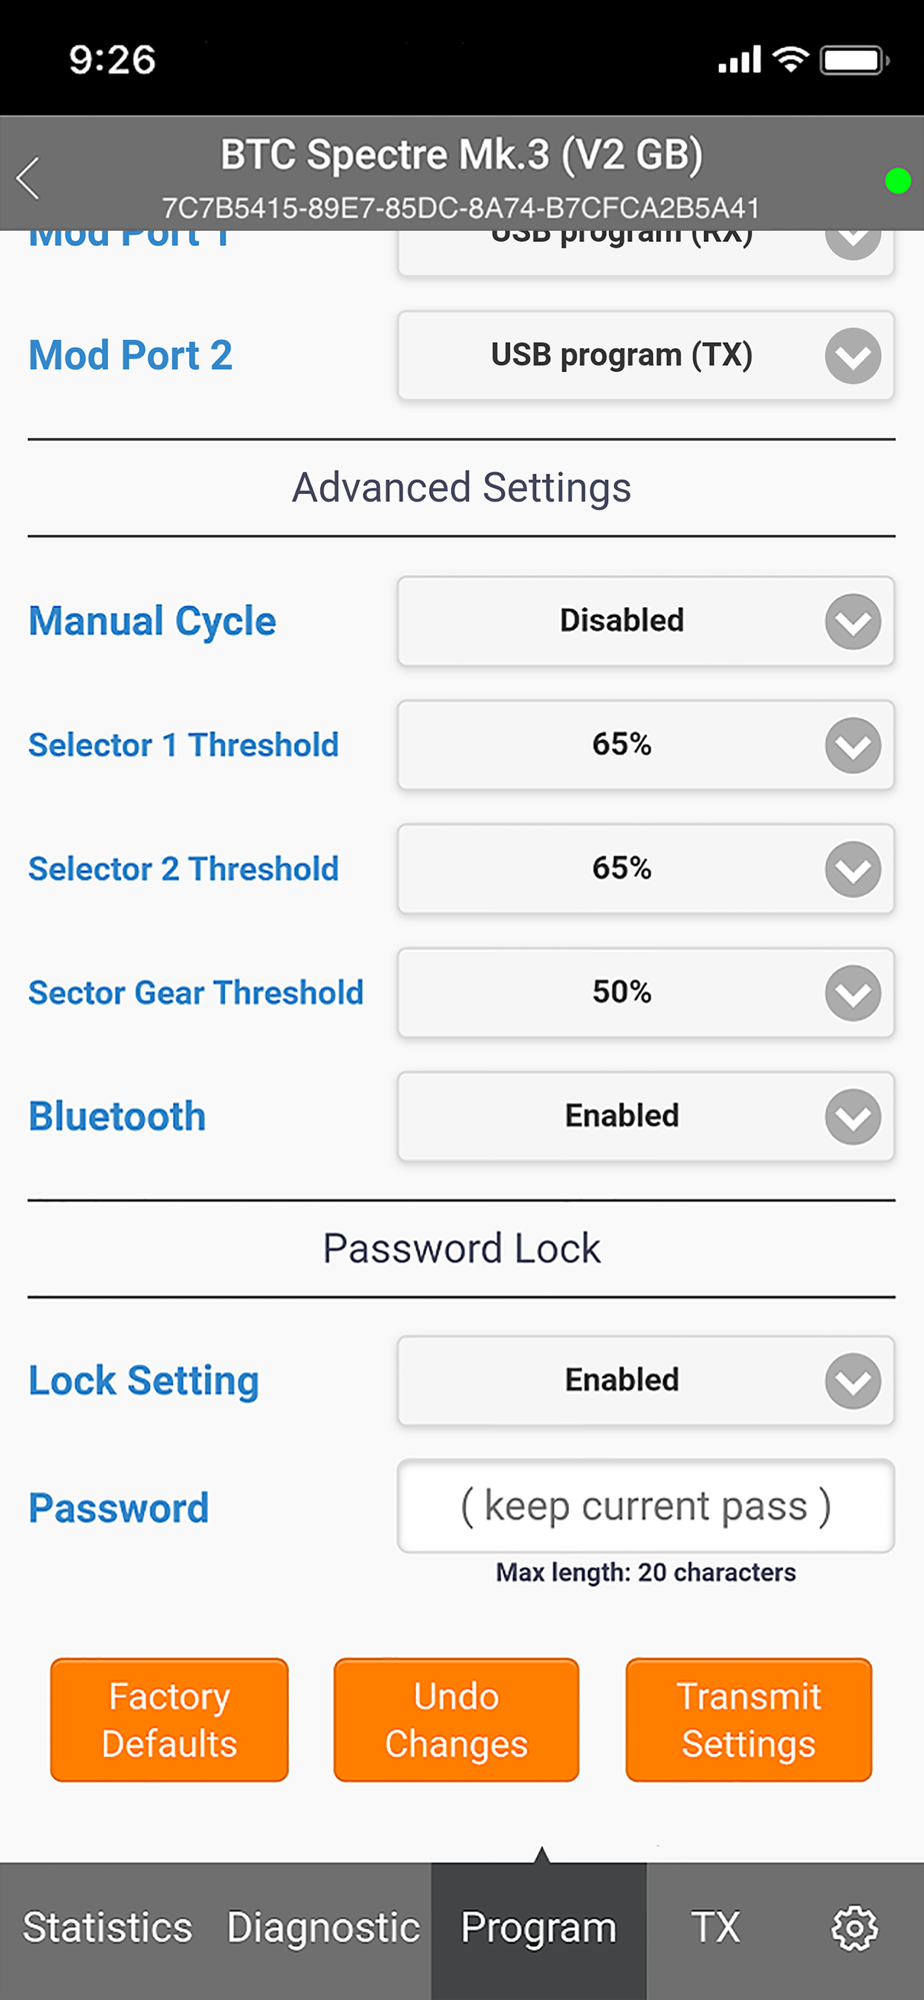
Task: Open the settings gear tab
Action: 855,1927
